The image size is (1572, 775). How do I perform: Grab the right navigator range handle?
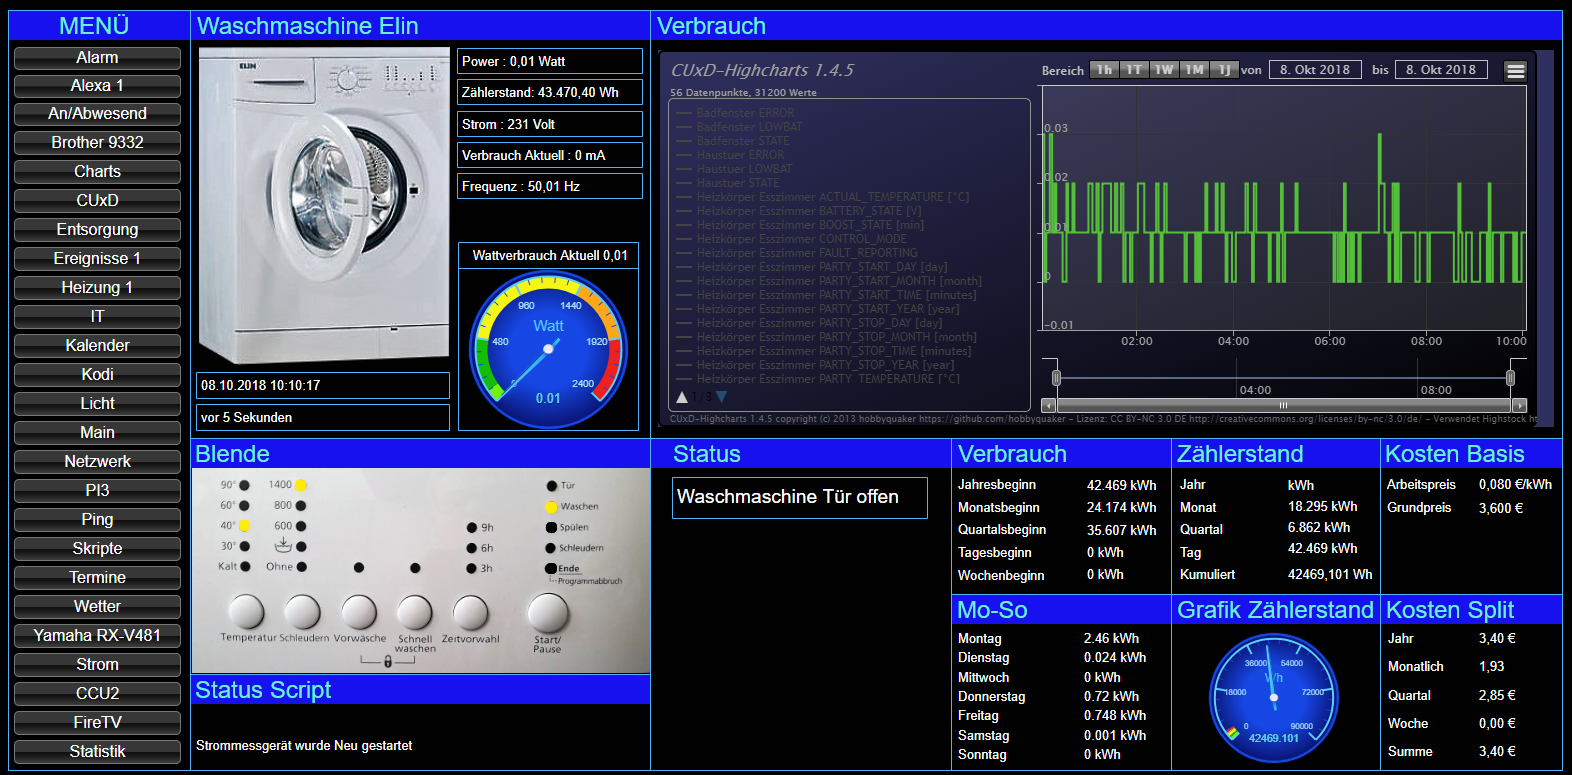pos(1510,378)
